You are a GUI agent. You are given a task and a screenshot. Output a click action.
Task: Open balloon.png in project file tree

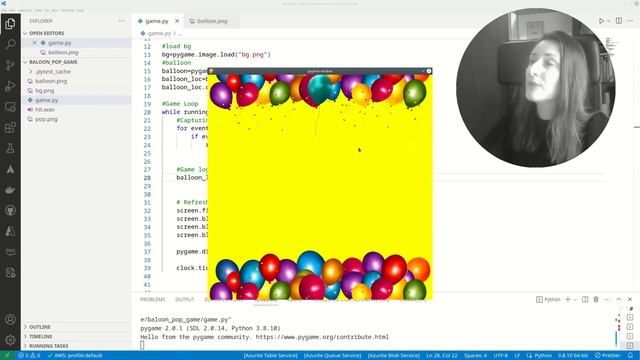pyautogui.click(x=51, y=81)
